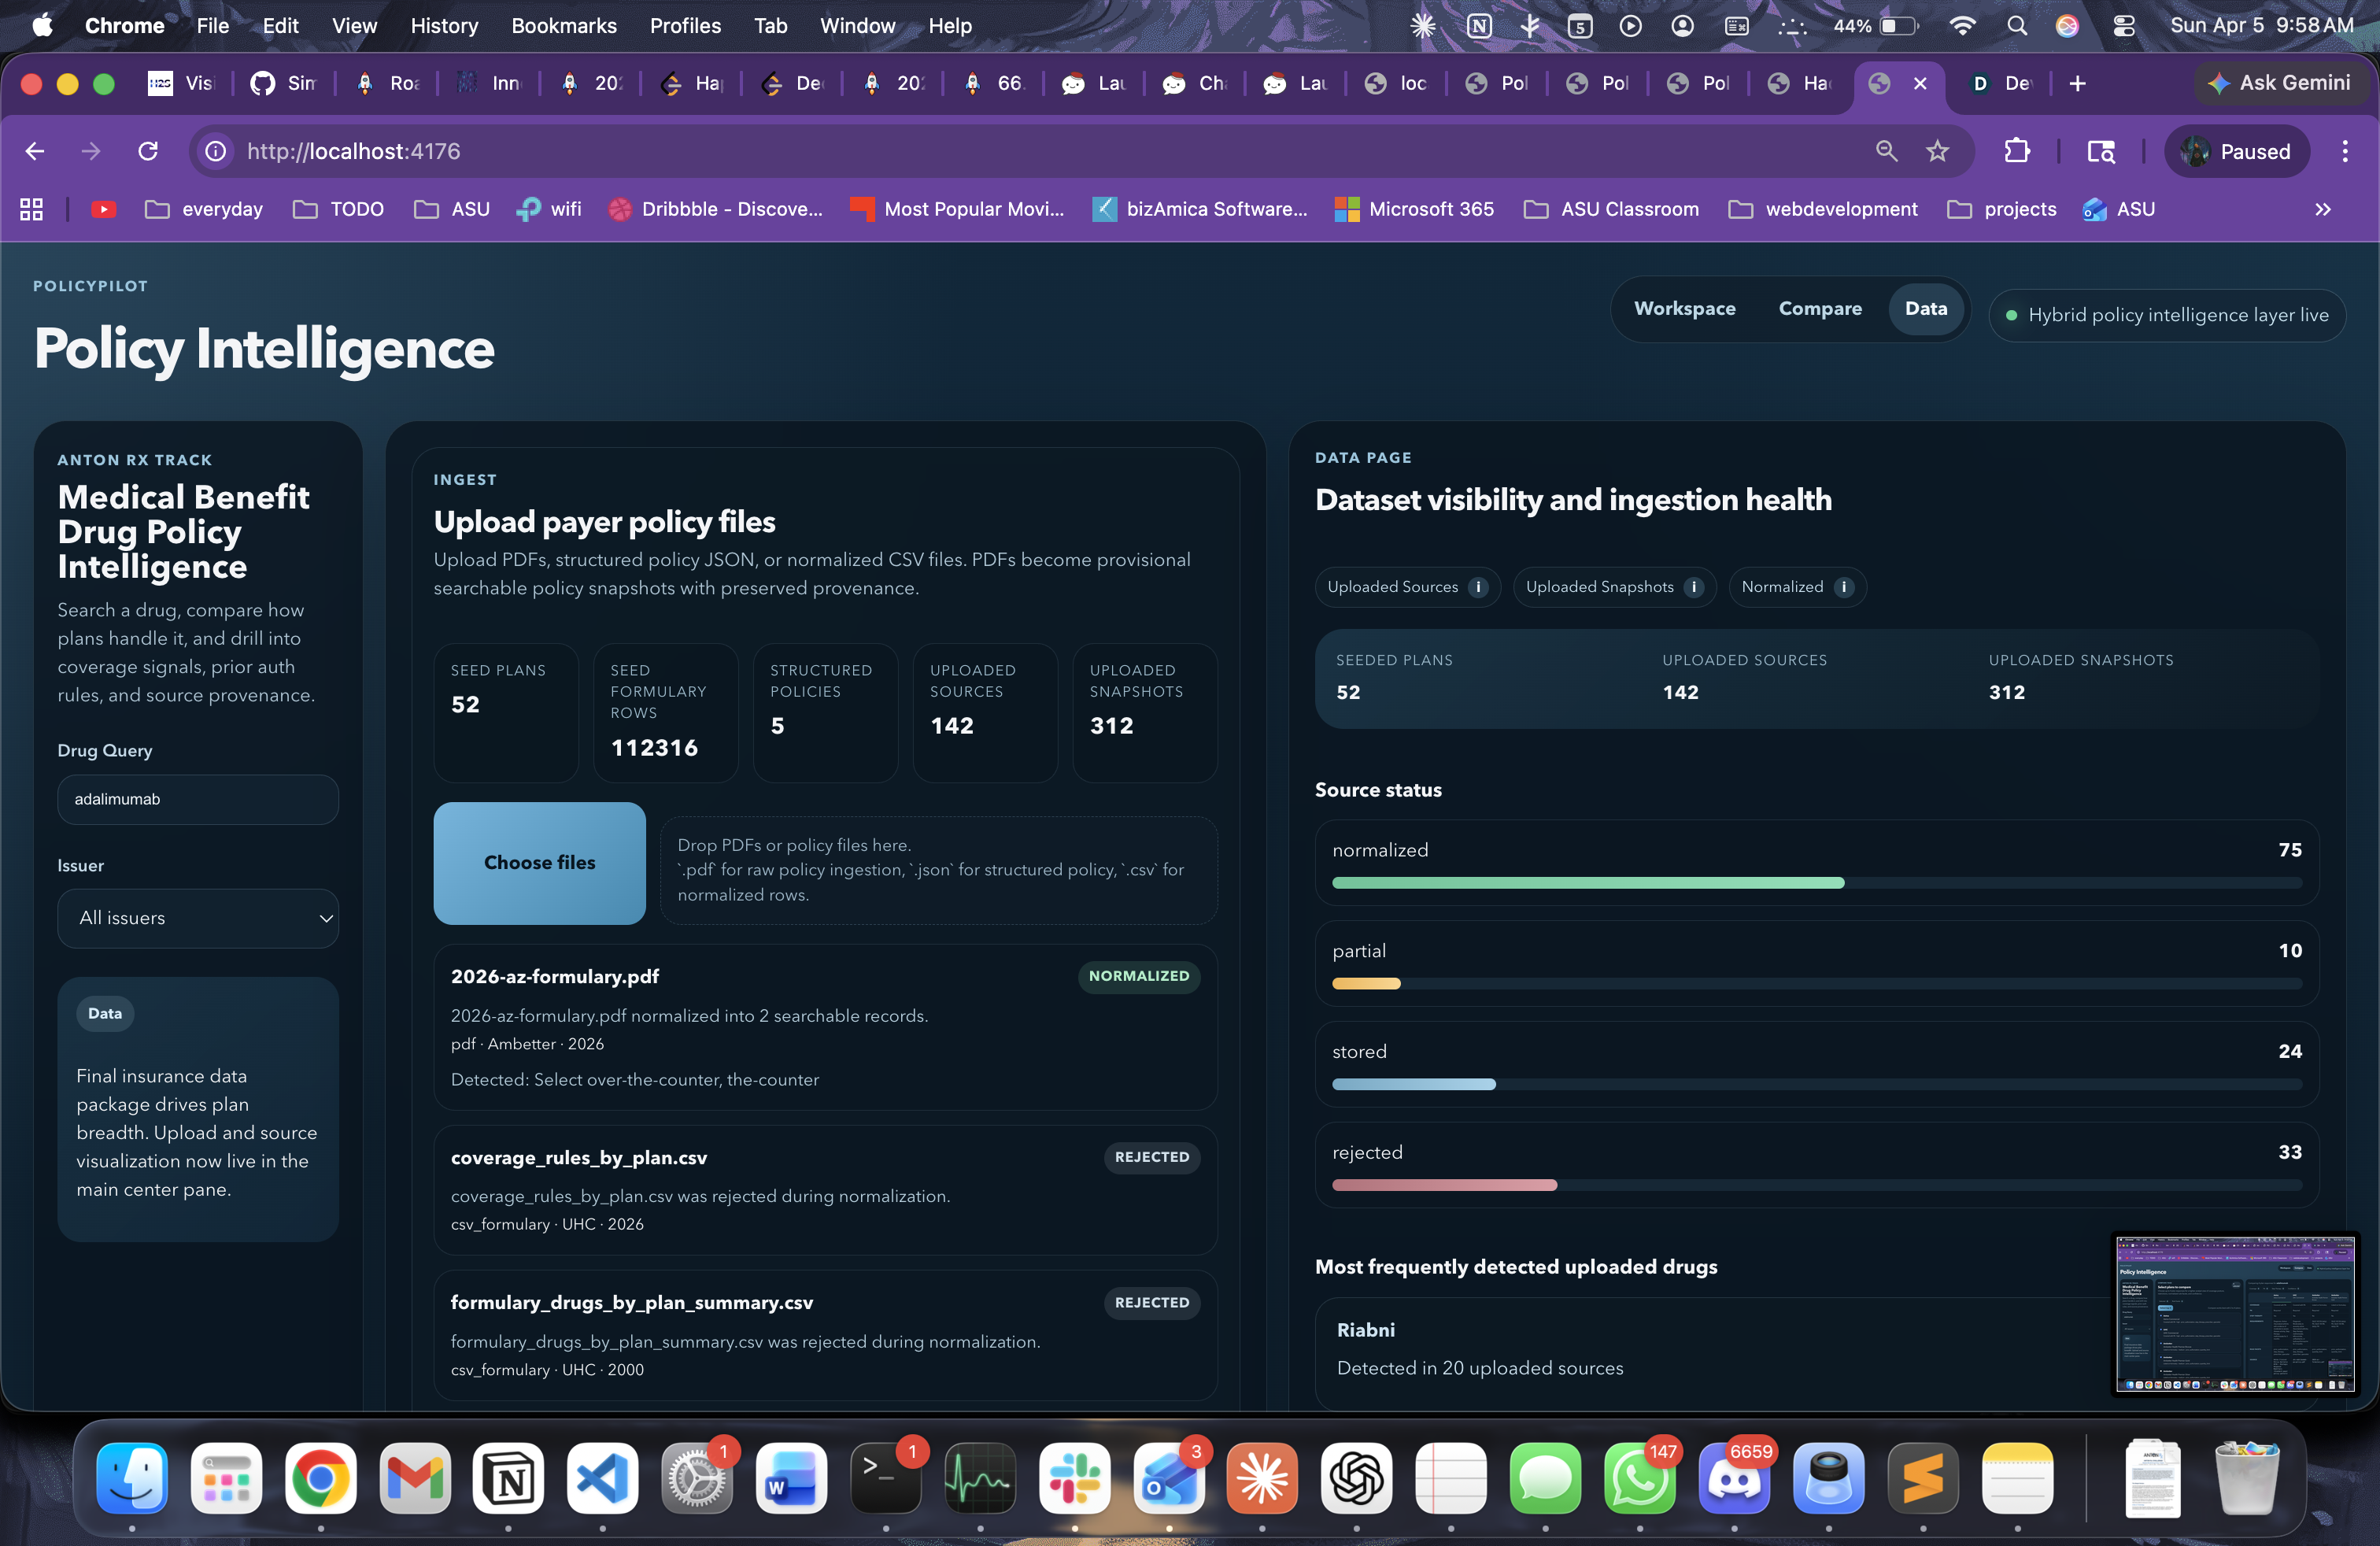The height and width of the screenshot is (1546, 2380).
Task: Click the zoom magnifier icon in address bar
Action: pos(1885,151)
